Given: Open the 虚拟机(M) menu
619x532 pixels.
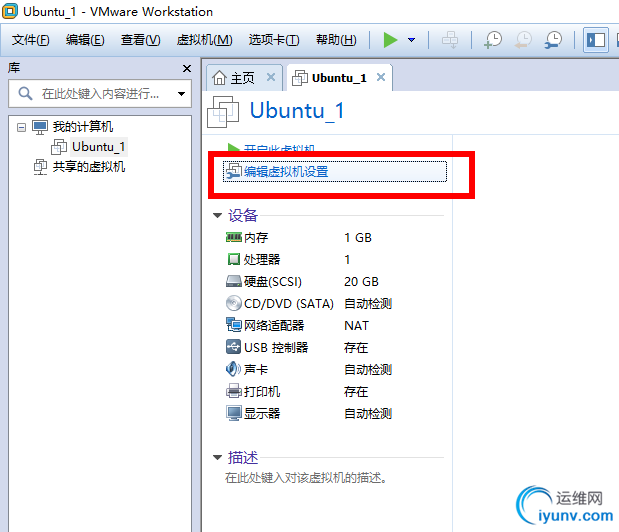Looking at the screenshot, I should click(x=204, y=40).
